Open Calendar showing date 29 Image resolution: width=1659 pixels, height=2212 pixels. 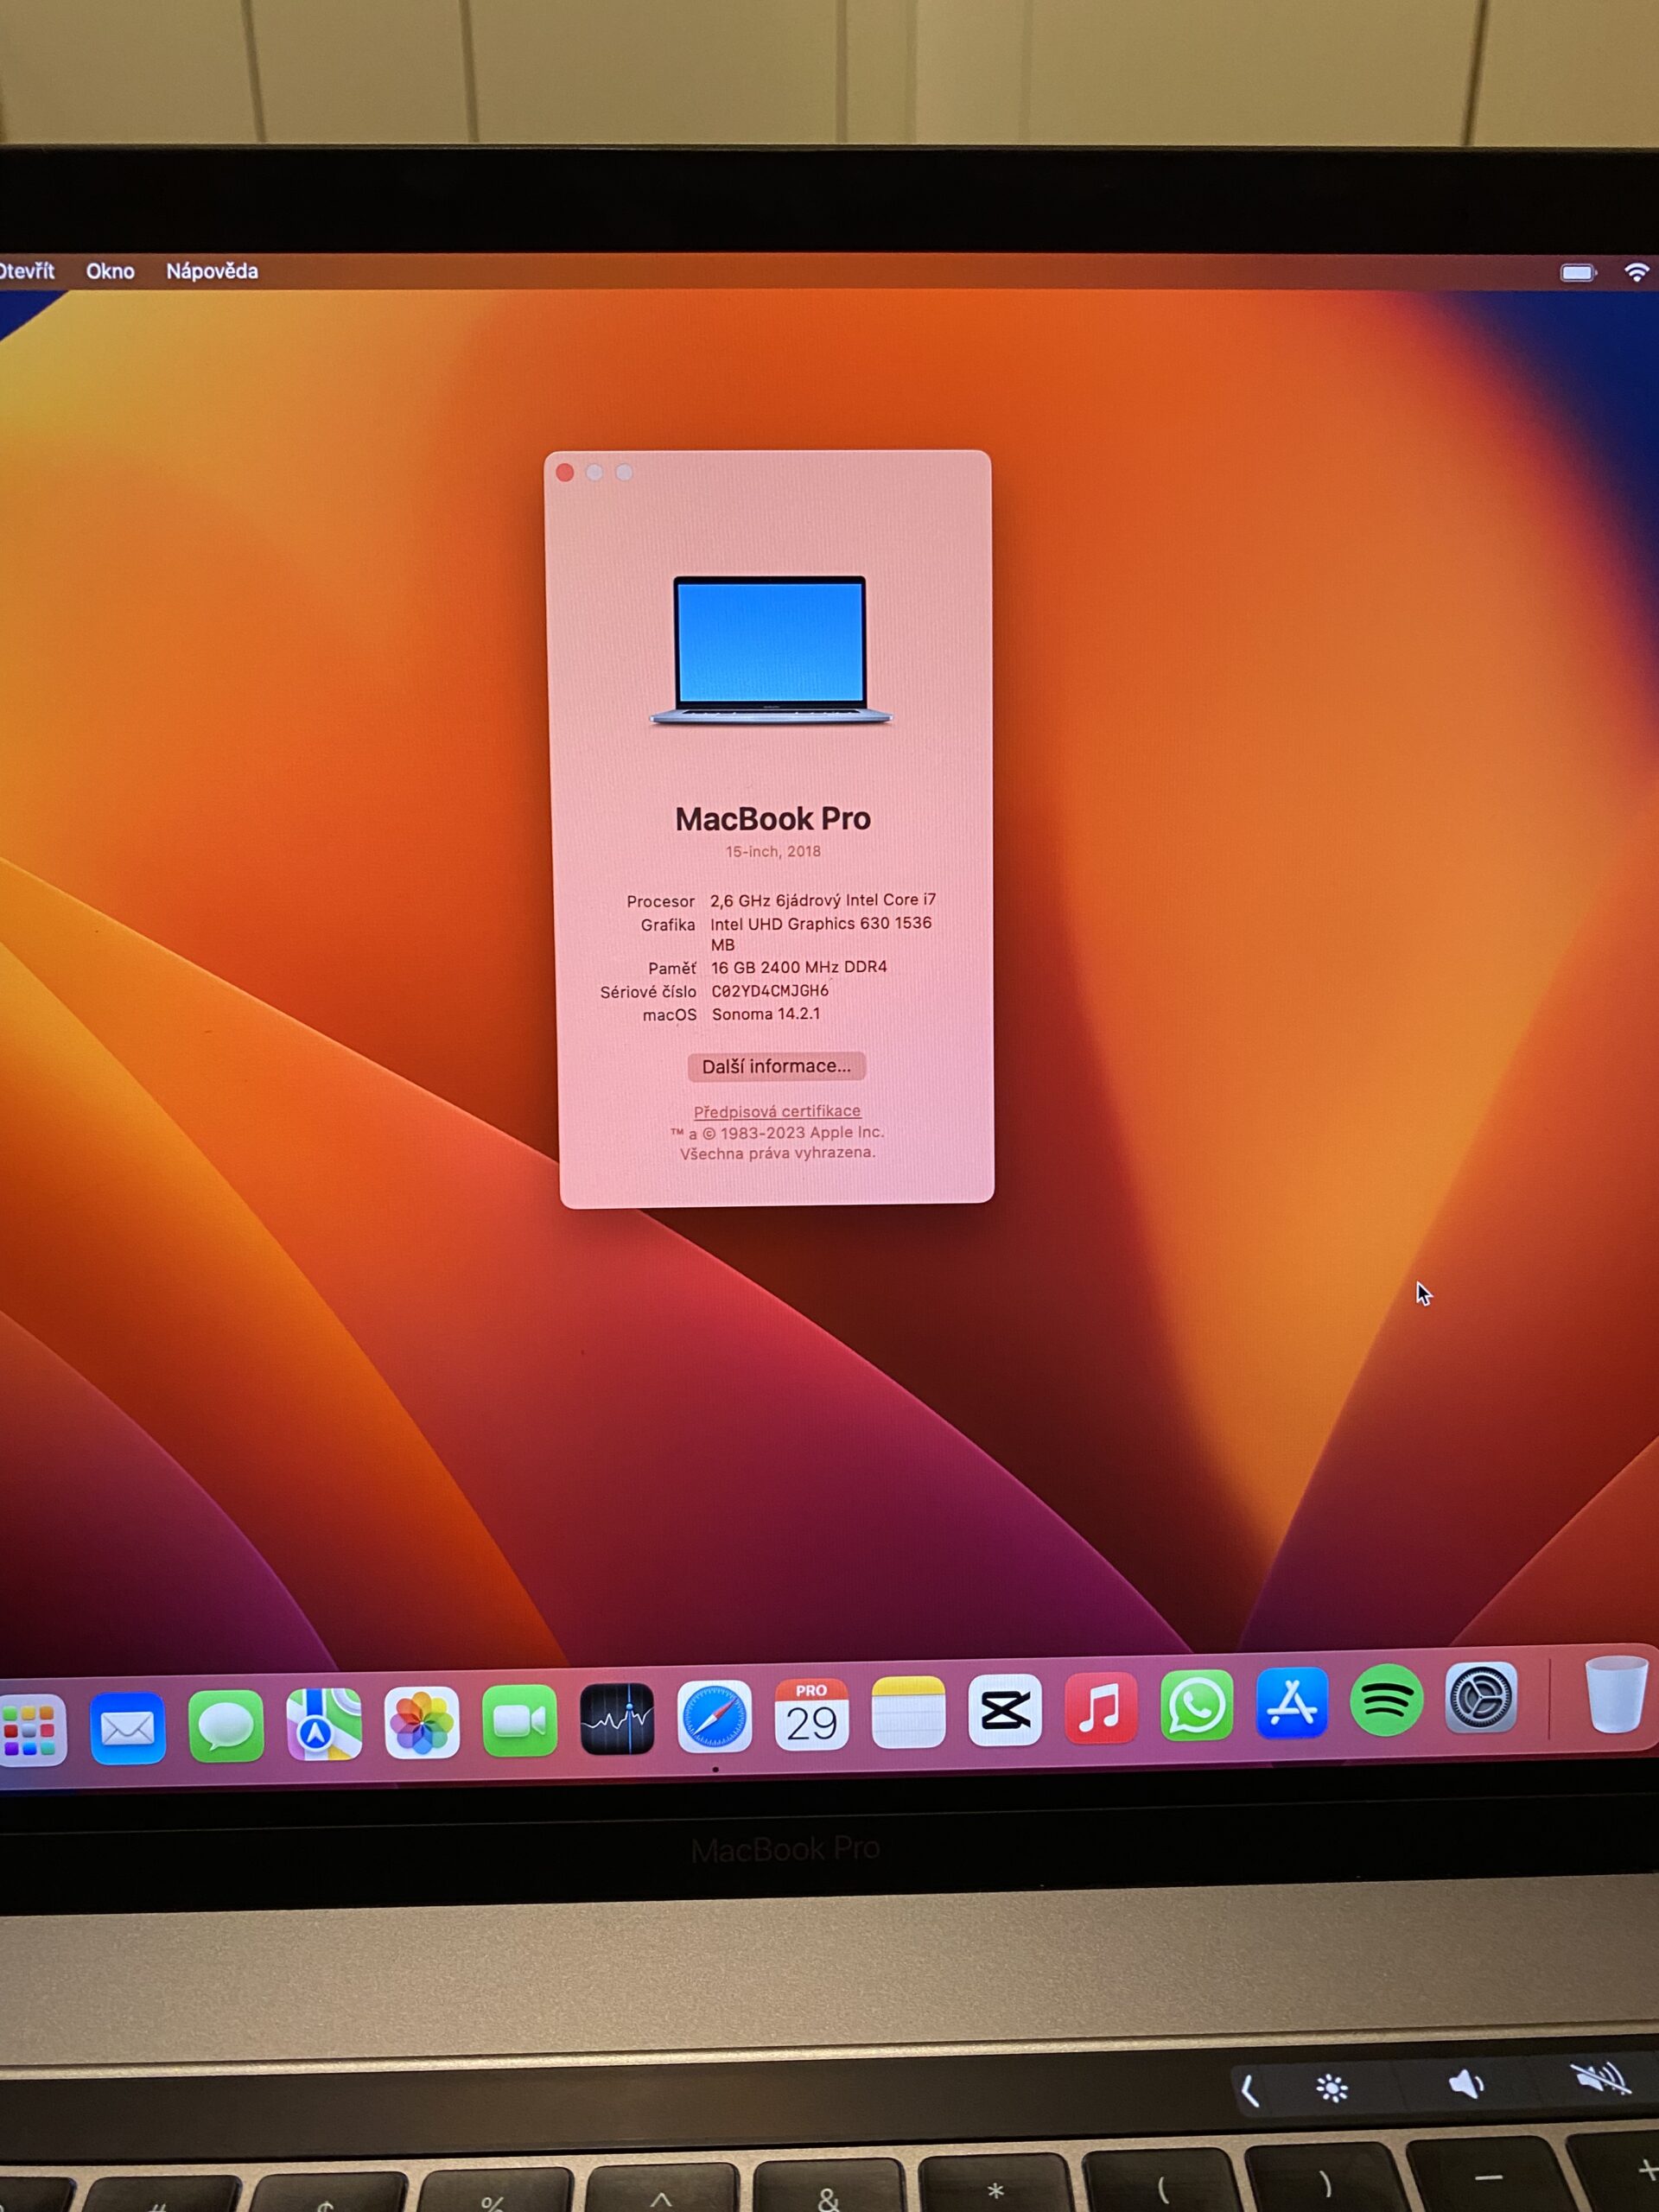tap(811, 1714)
